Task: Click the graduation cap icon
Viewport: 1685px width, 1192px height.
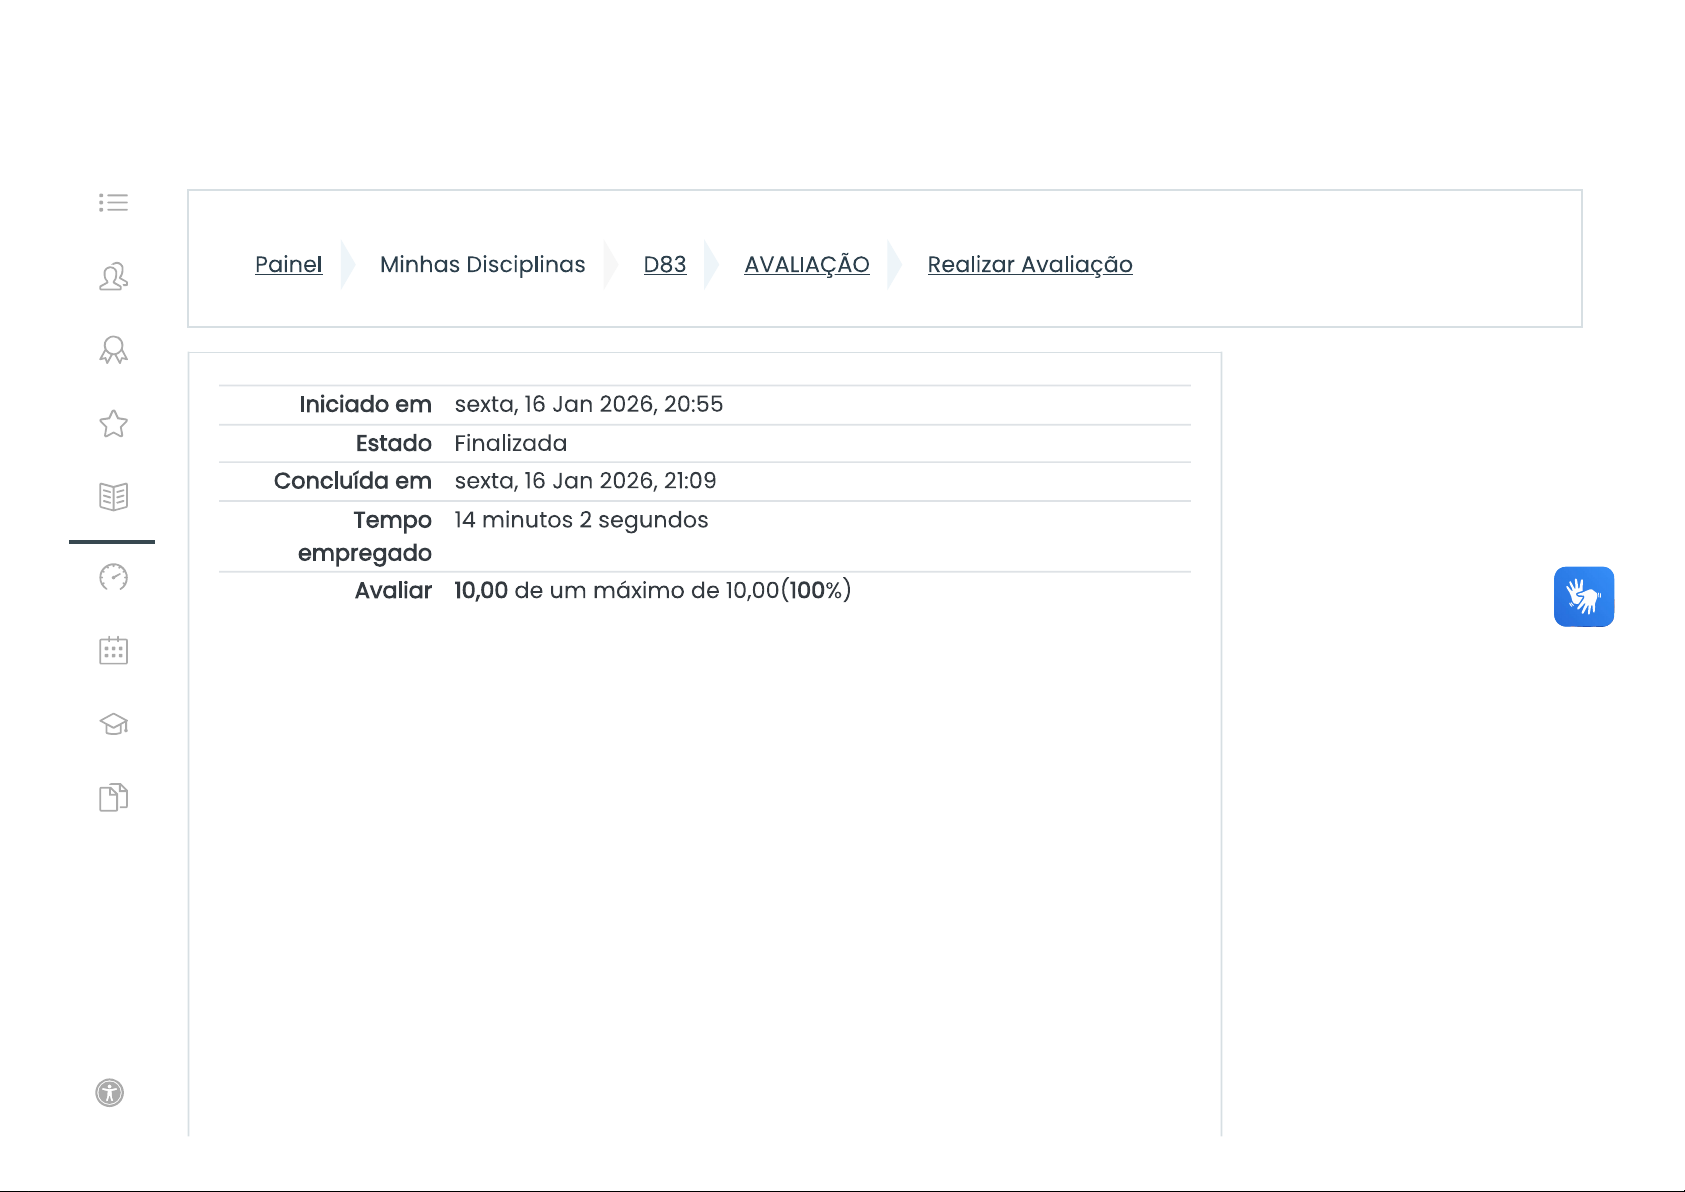Action: coord(113,724)
